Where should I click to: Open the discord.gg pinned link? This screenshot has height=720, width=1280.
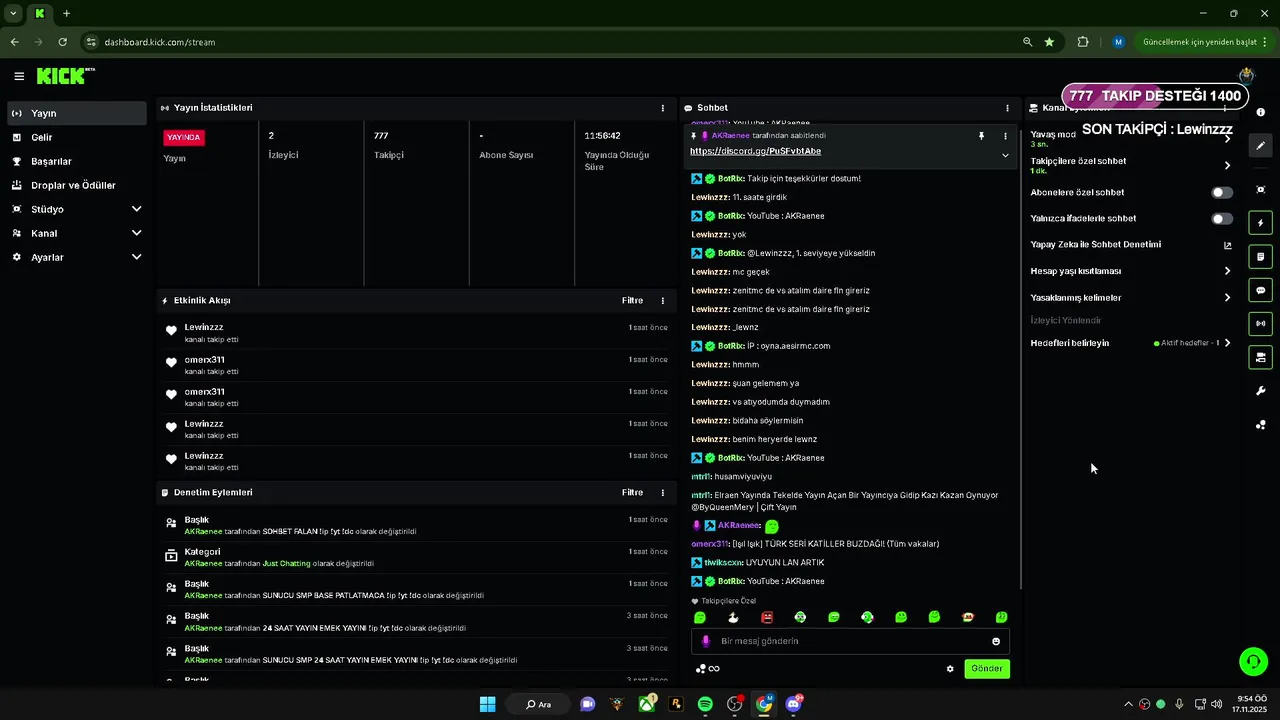pos(755,151)
